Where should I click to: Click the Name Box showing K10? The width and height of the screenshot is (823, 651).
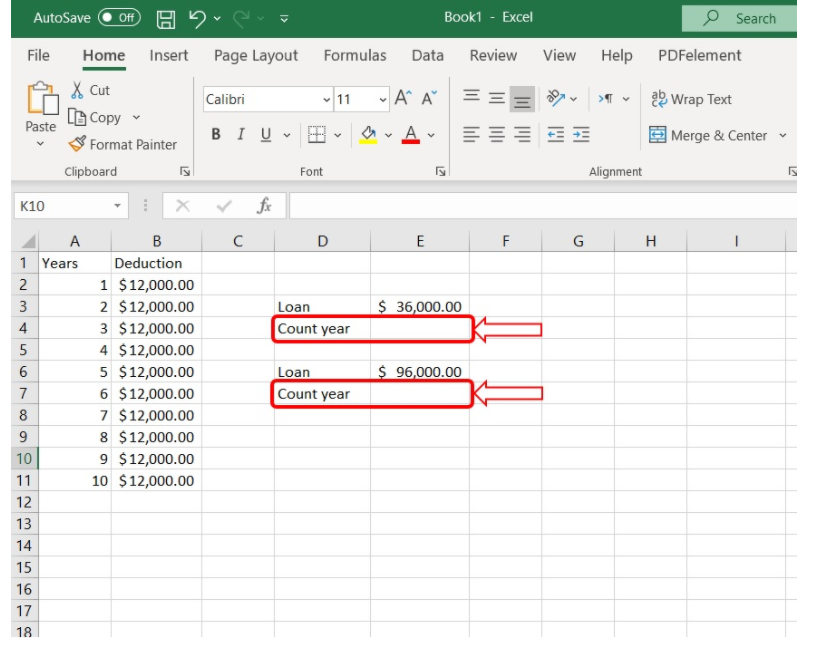tap(62, 206)
